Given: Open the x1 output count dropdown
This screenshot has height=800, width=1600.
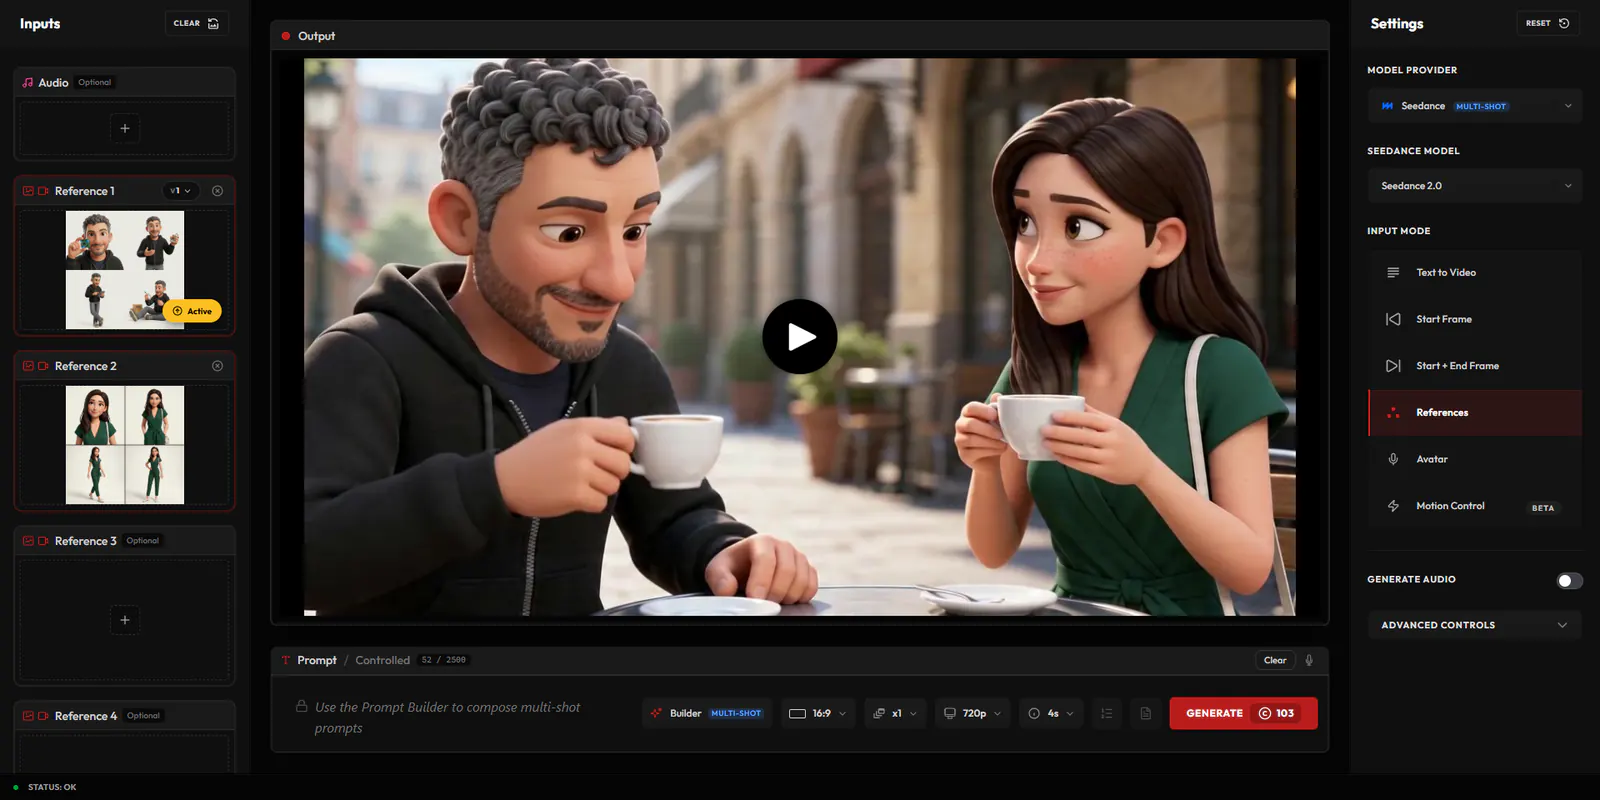Looking at the screenshot, I should click(894, 713).
